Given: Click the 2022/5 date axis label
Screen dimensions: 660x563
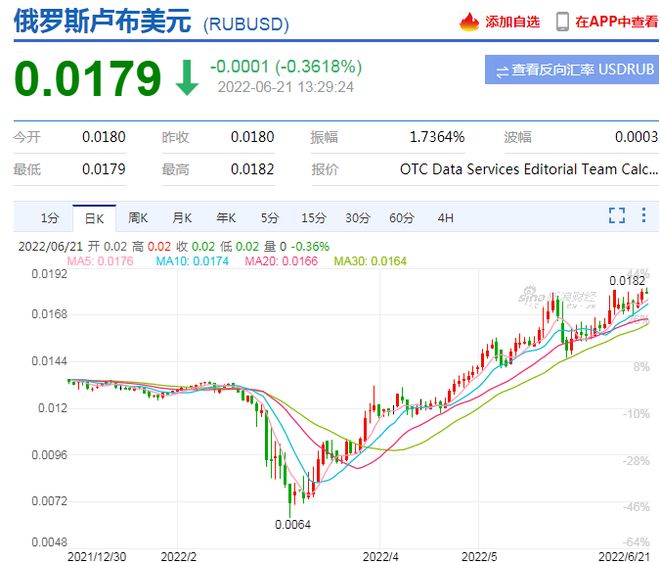Looking at the screenshot, I should 479,557.
